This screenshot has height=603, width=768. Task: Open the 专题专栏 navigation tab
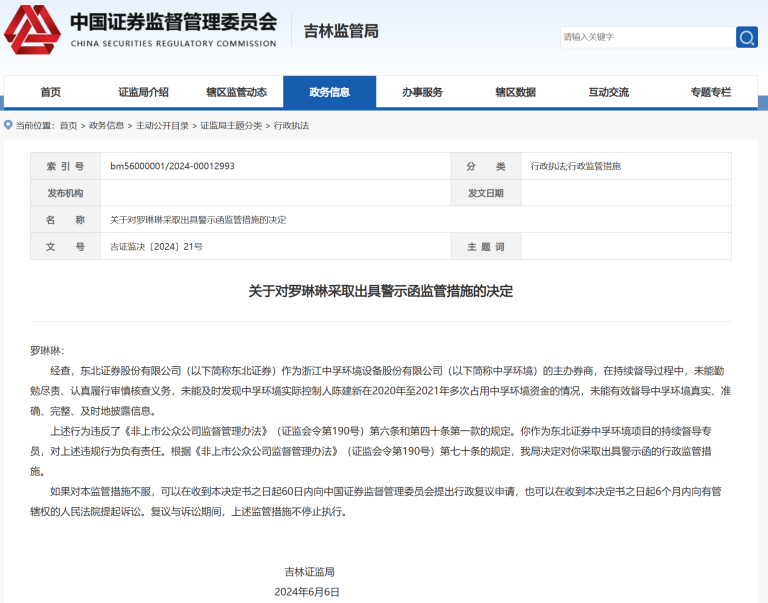(x=711, y=92)
